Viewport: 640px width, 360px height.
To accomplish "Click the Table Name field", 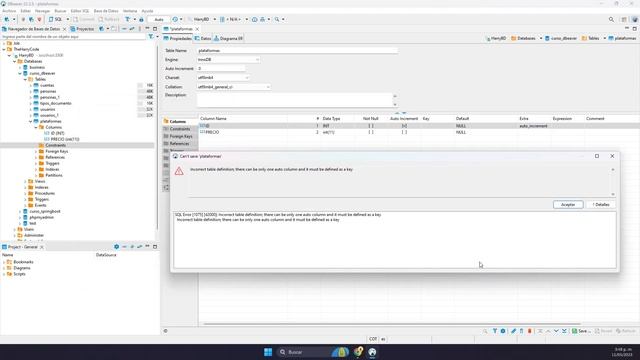I will click(x=297, y=51).
